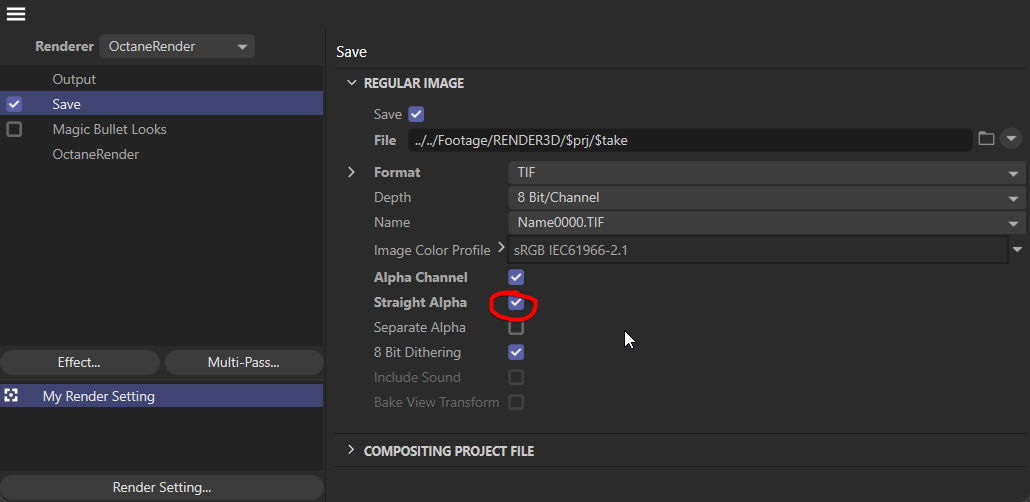Click the folder browse icon for File

[986, 139]
